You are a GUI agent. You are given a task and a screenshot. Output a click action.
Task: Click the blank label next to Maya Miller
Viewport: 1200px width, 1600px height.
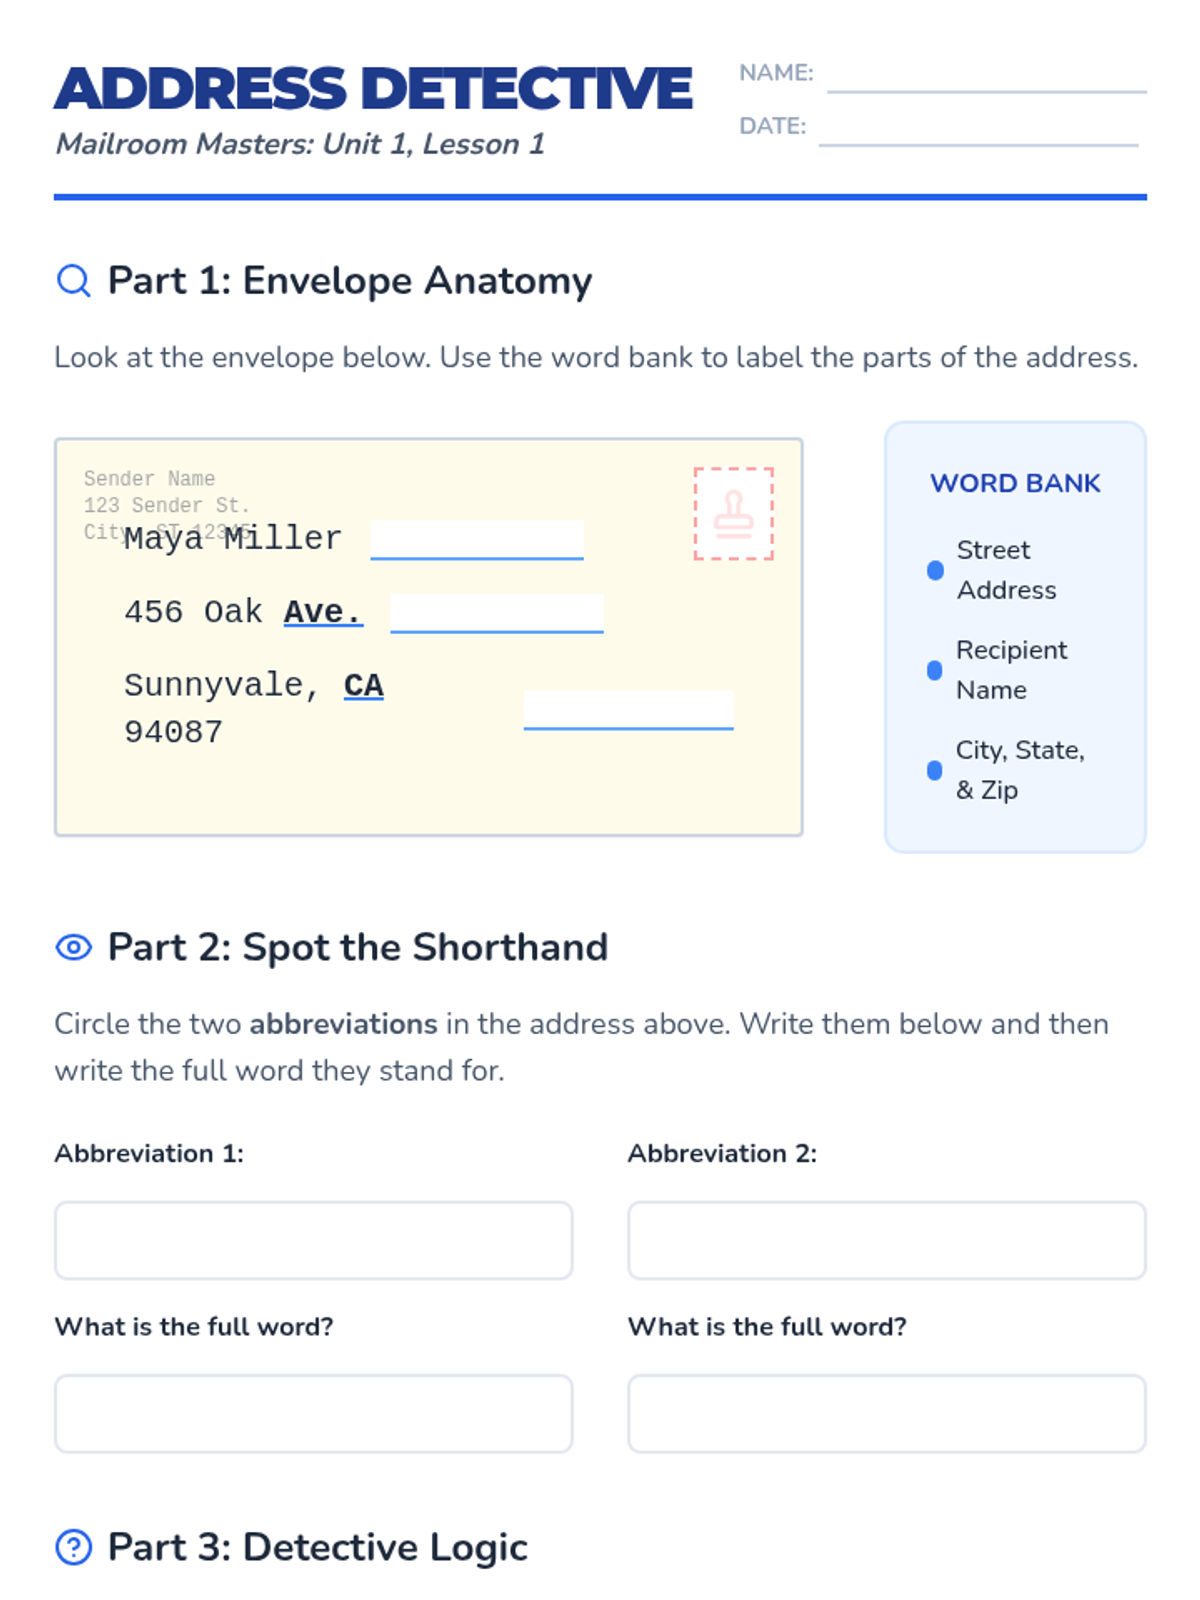[x=477, y=540]
